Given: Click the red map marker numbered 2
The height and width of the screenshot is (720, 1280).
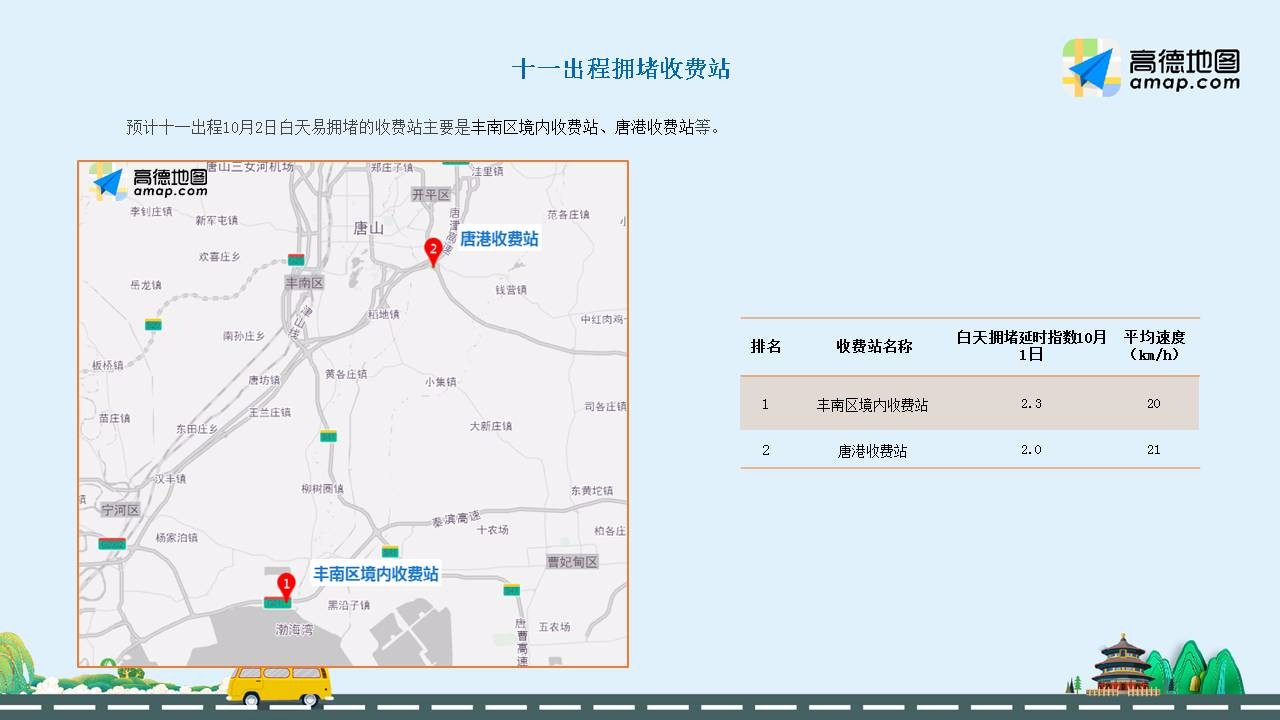Looking at the screenshot, I should [433, 250].
